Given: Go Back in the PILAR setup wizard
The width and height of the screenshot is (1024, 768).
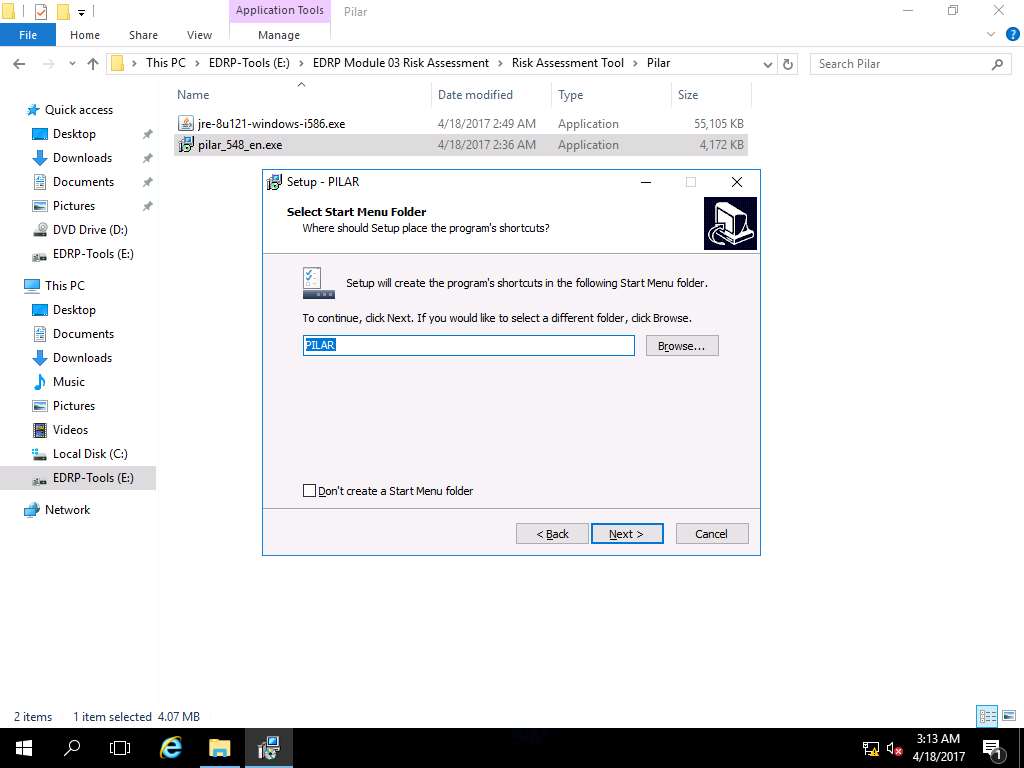Looking at the screenshot, I should pos(552,534).
